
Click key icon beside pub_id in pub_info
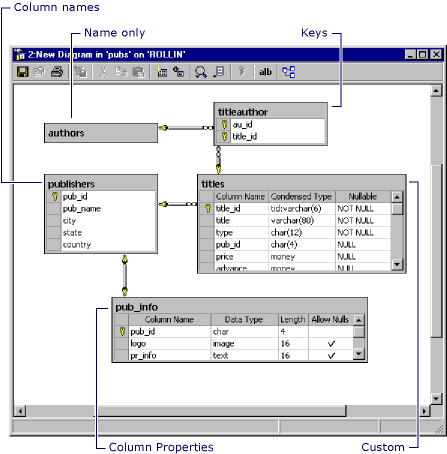click(122, 331)
